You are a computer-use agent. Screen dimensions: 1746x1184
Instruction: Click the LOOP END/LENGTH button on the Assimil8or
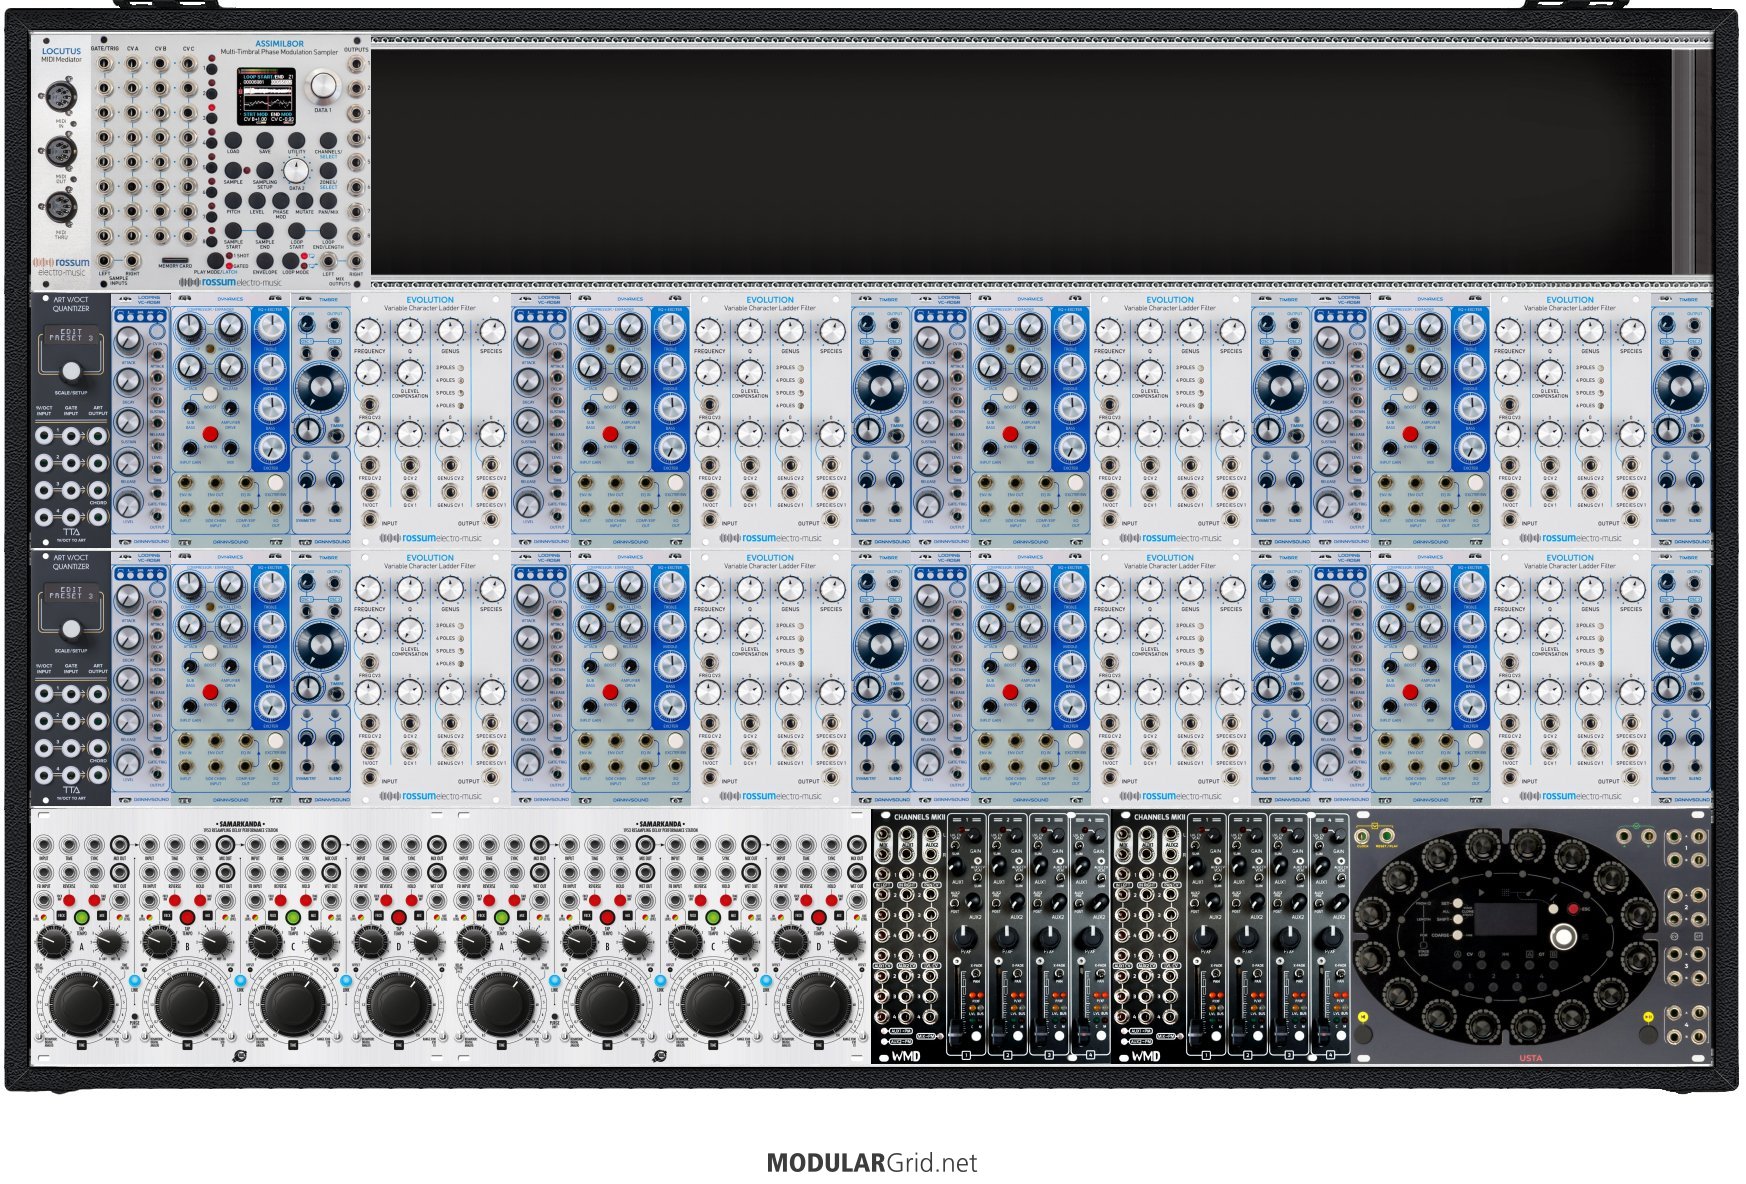328,231
